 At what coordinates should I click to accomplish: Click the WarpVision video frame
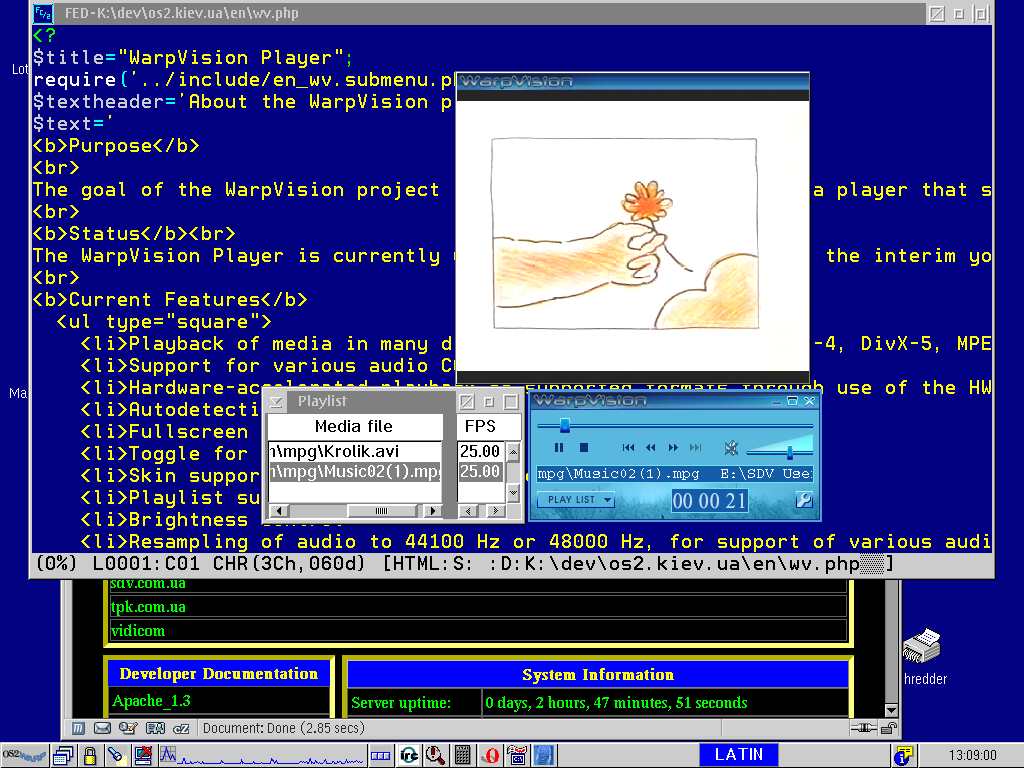tap(632, 236)
